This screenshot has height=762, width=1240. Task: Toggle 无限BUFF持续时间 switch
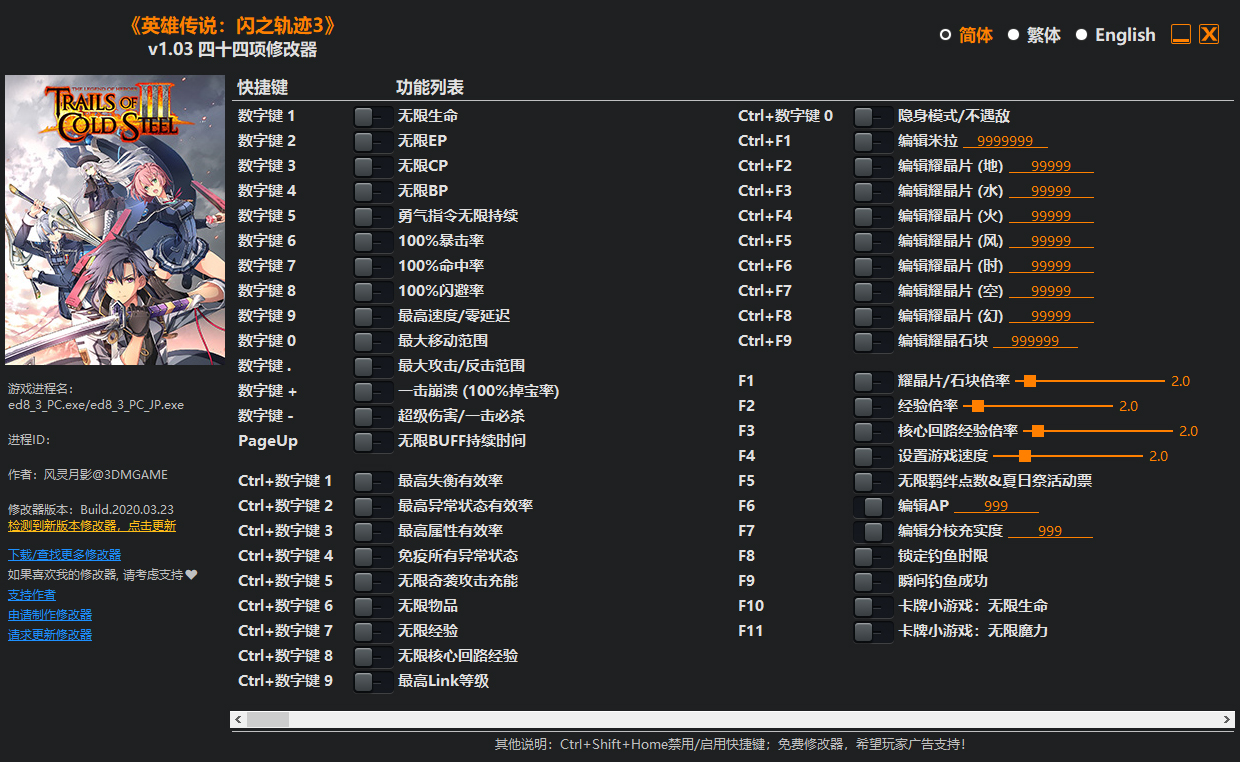click(373, 441)
